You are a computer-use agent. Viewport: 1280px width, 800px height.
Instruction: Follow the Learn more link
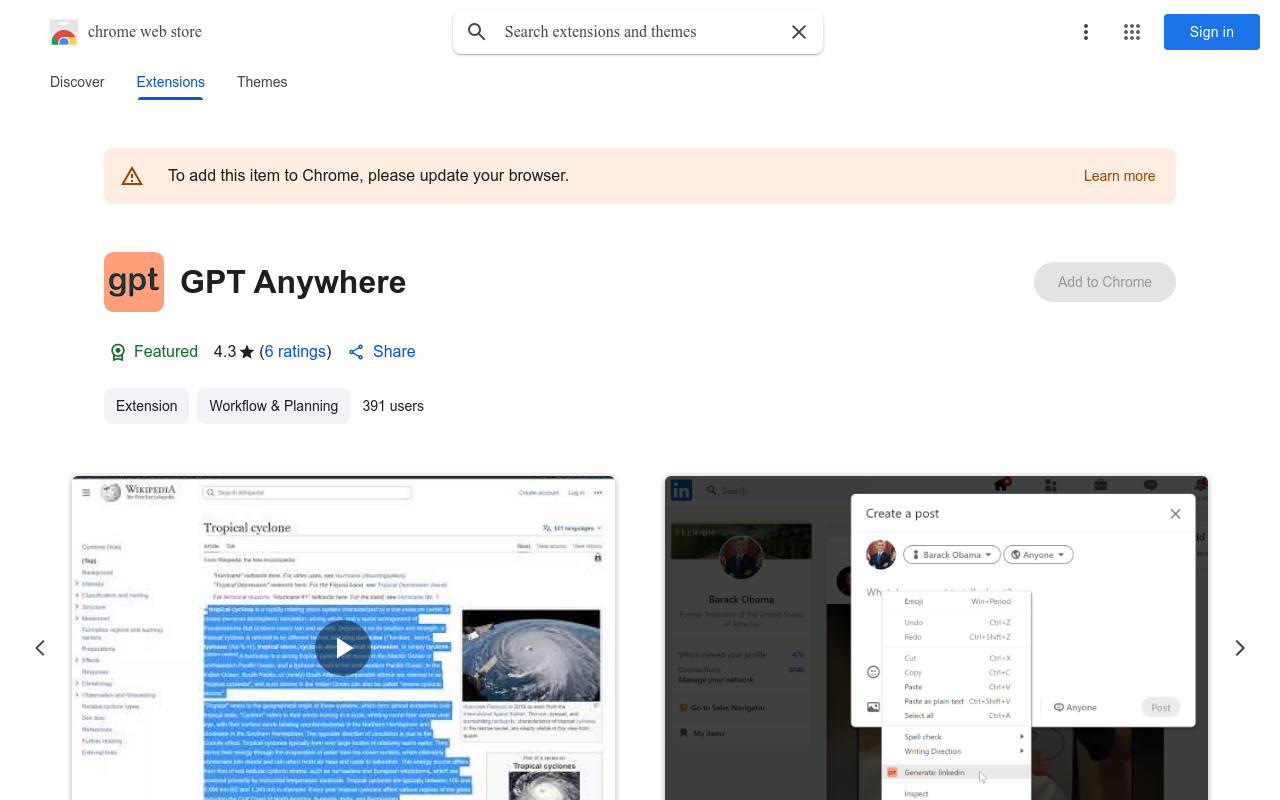[x=1119, y=176]
